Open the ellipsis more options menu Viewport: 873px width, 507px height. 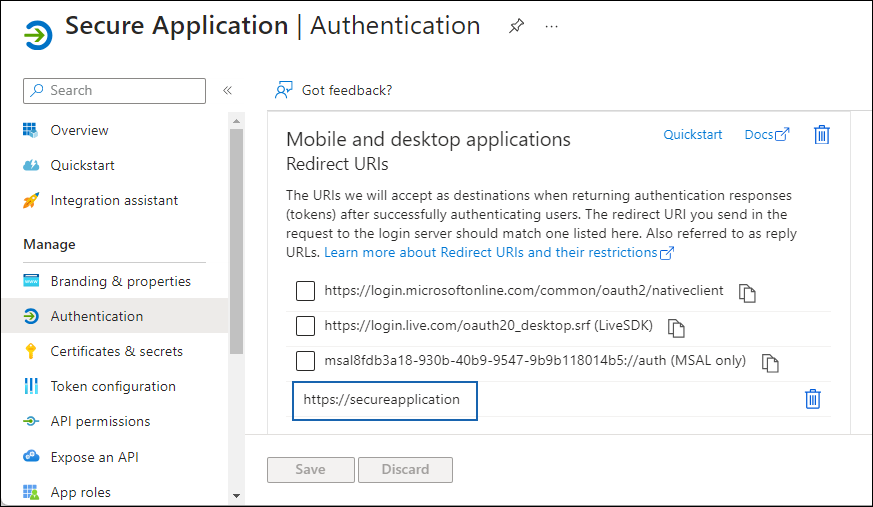click(x=552, y=27)
